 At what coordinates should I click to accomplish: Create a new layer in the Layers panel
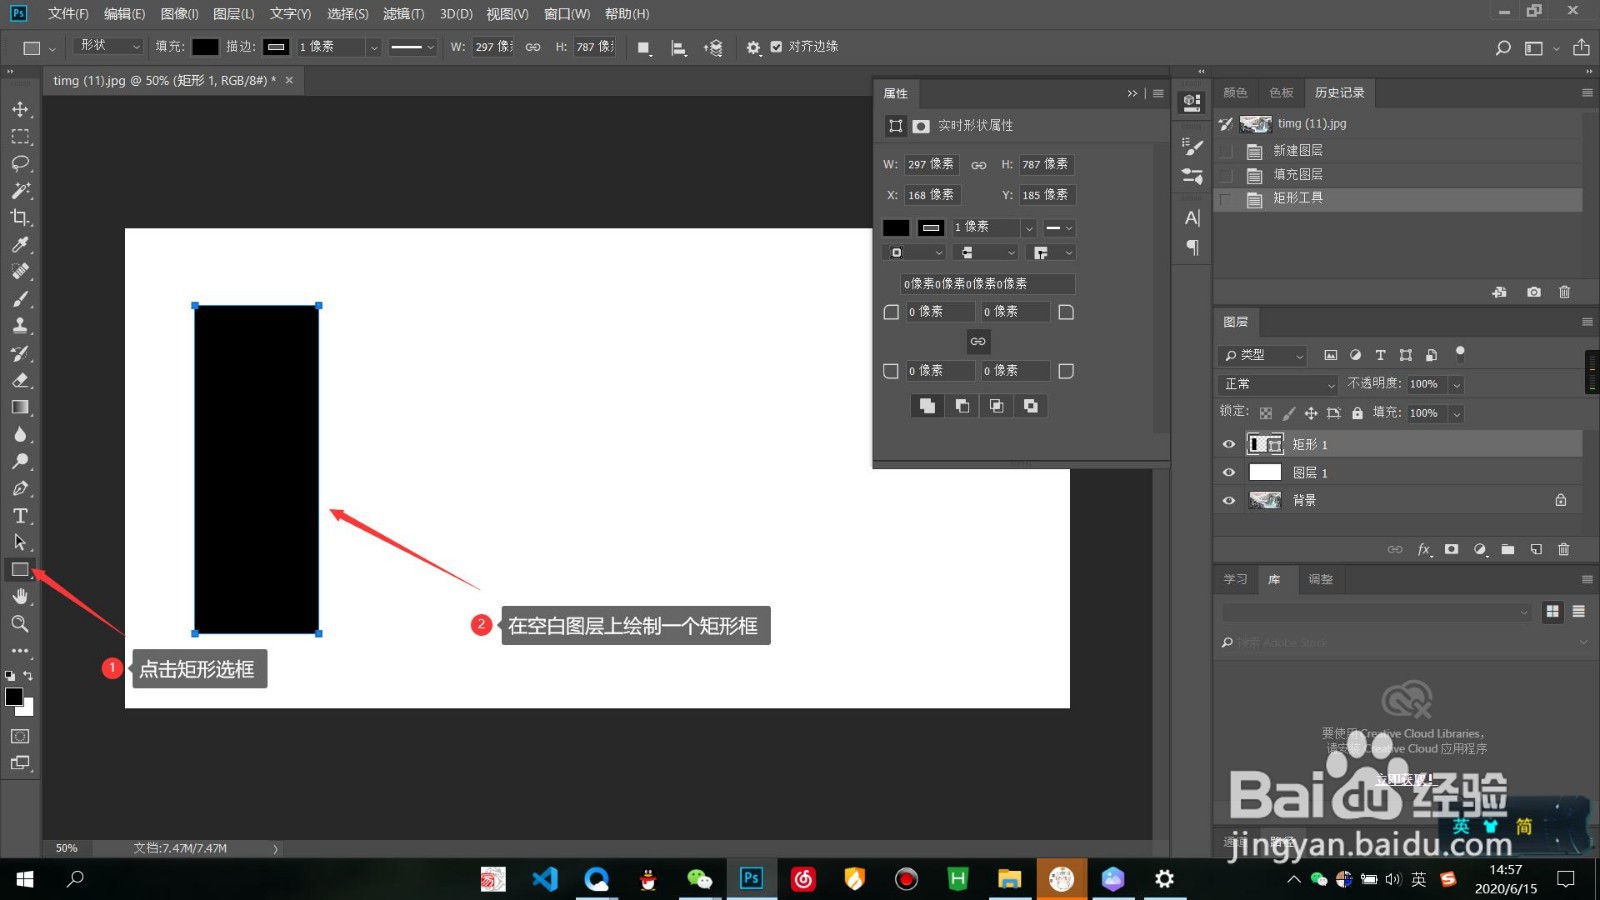pyautogui.click(x=1537, y=549)
